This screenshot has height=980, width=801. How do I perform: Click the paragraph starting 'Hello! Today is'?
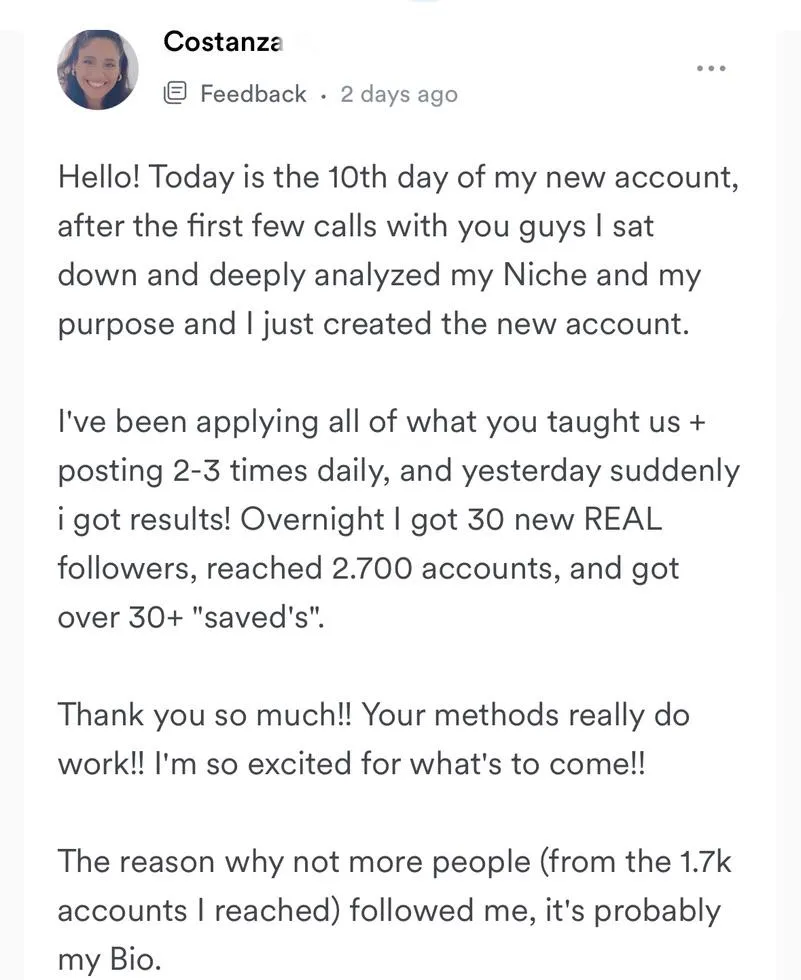398,251
